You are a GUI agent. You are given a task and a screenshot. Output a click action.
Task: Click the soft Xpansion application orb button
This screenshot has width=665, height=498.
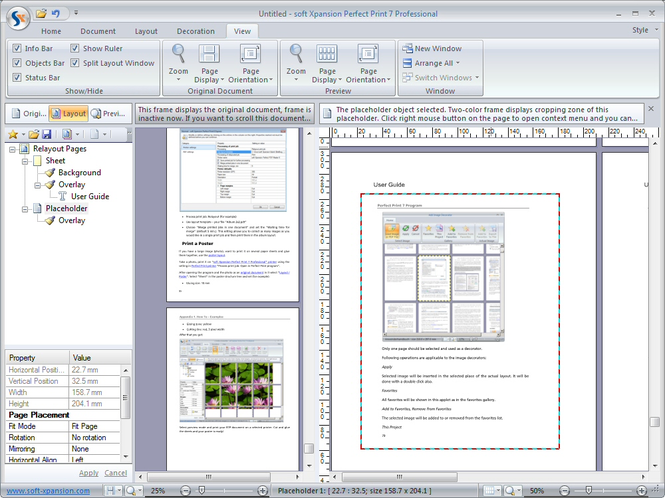[18, 18]
